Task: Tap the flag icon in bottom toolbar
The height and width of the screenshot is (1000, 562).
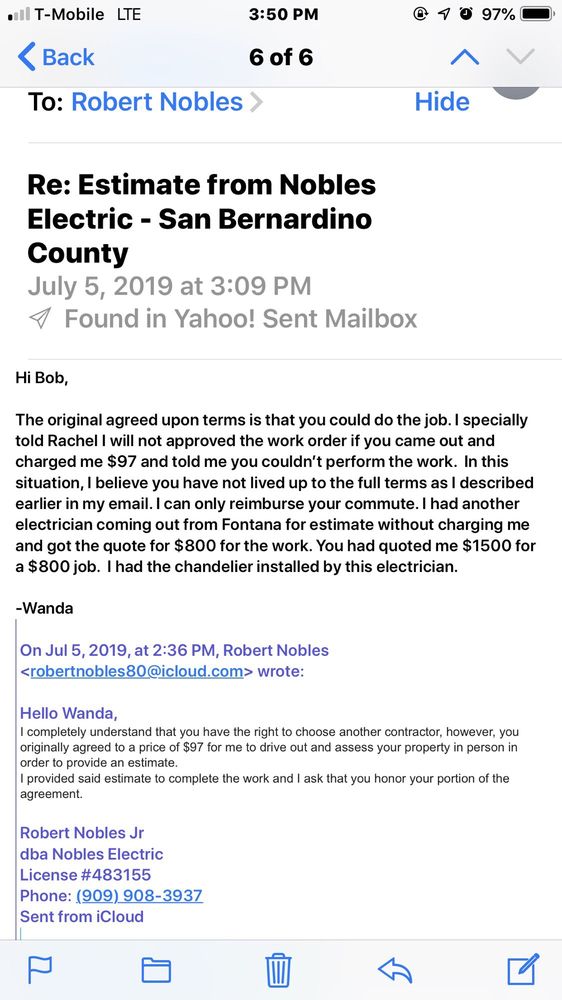Action: pos(40,970)
